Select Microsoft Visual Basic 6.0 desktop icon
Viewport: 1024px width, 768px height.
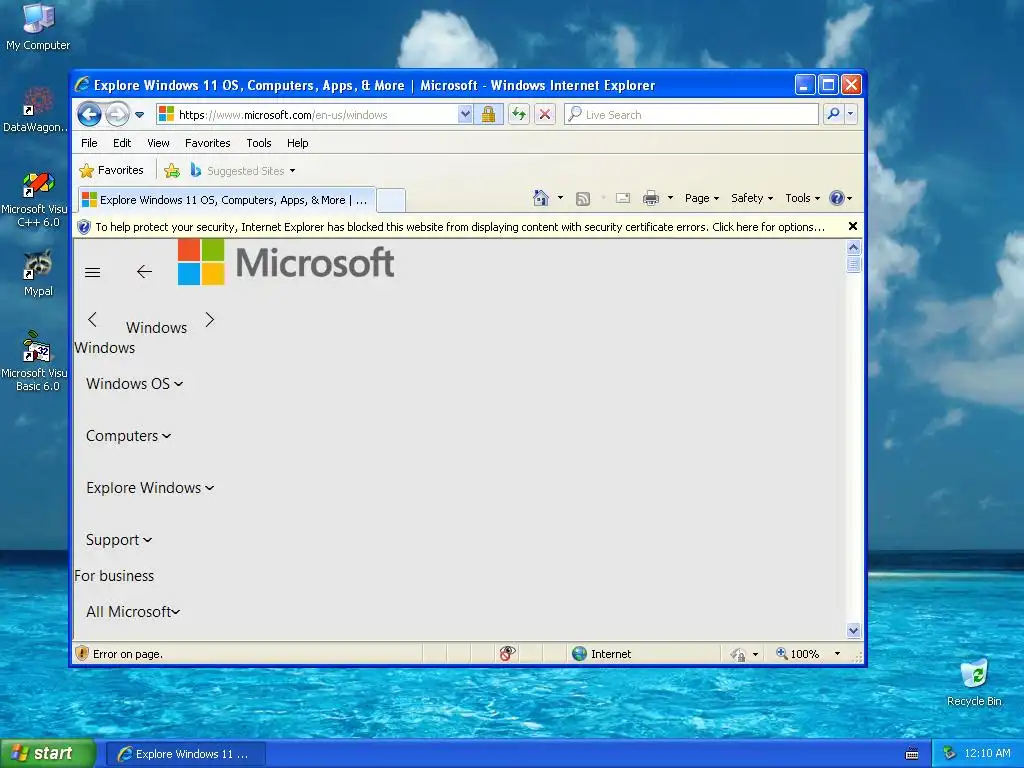click(x=35, y=362)
